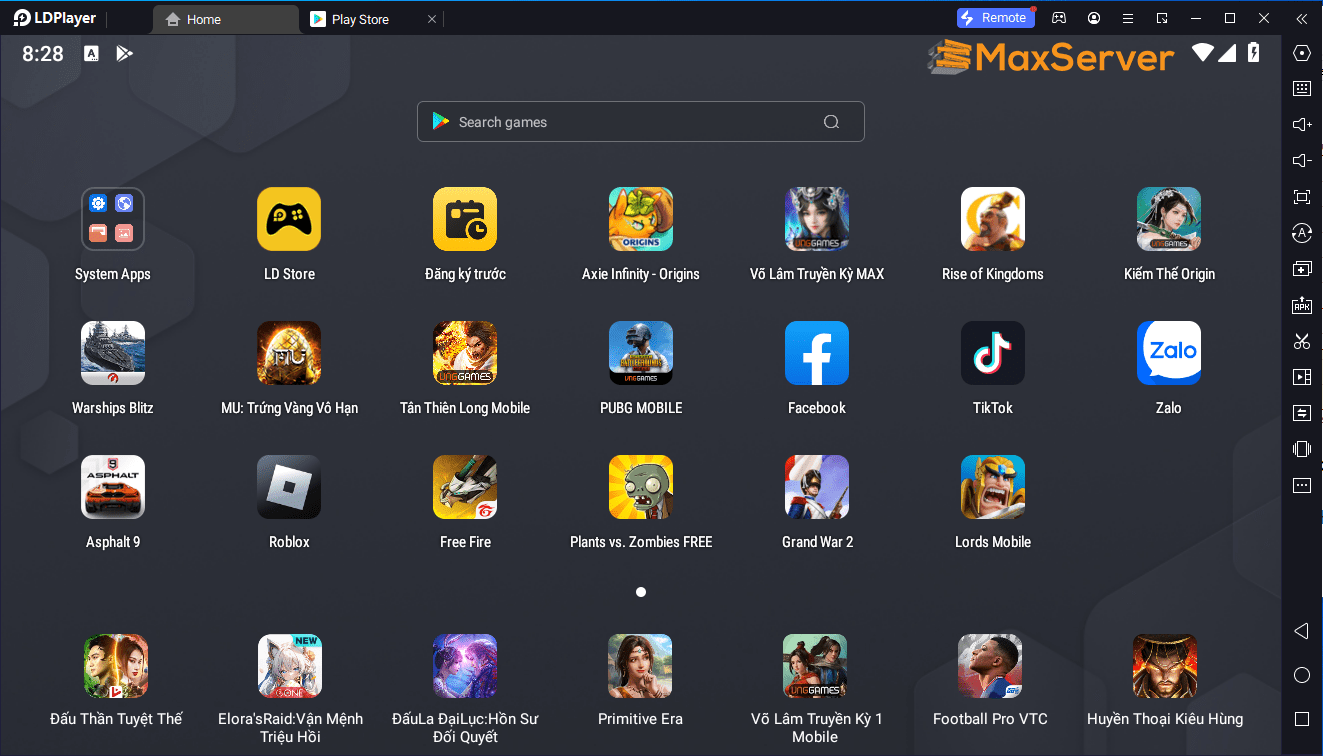Switch to the Play Store tab

pos(360,19)
